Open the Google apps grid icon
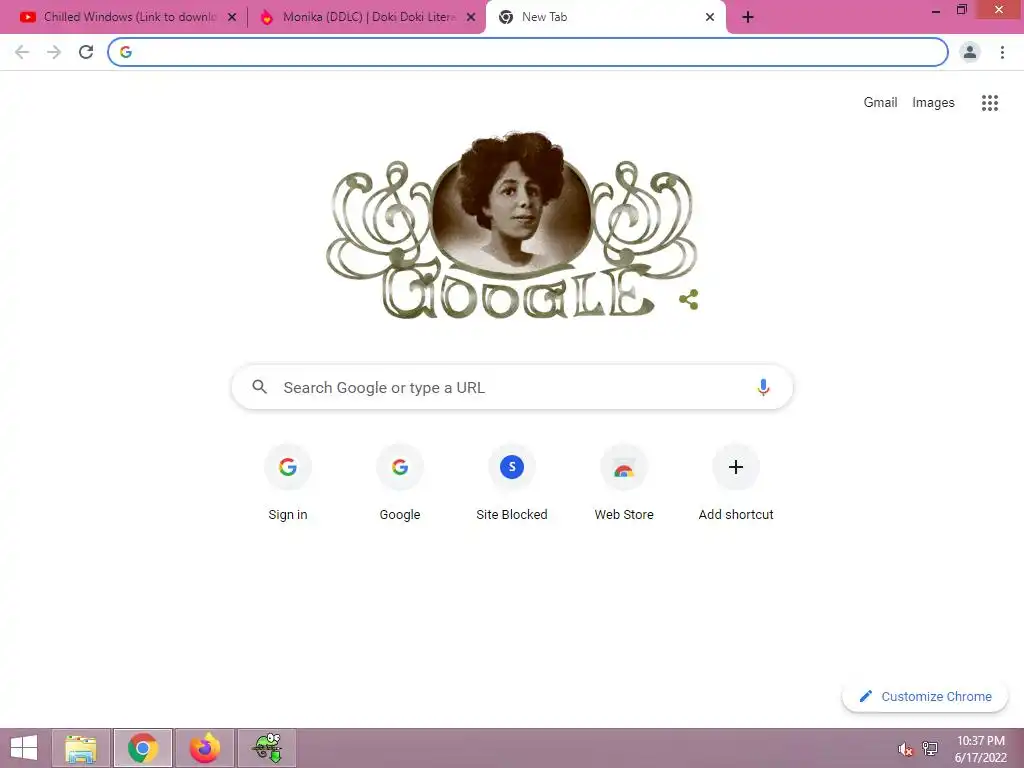The image size is (1024, 768). [x=989, y=103]
